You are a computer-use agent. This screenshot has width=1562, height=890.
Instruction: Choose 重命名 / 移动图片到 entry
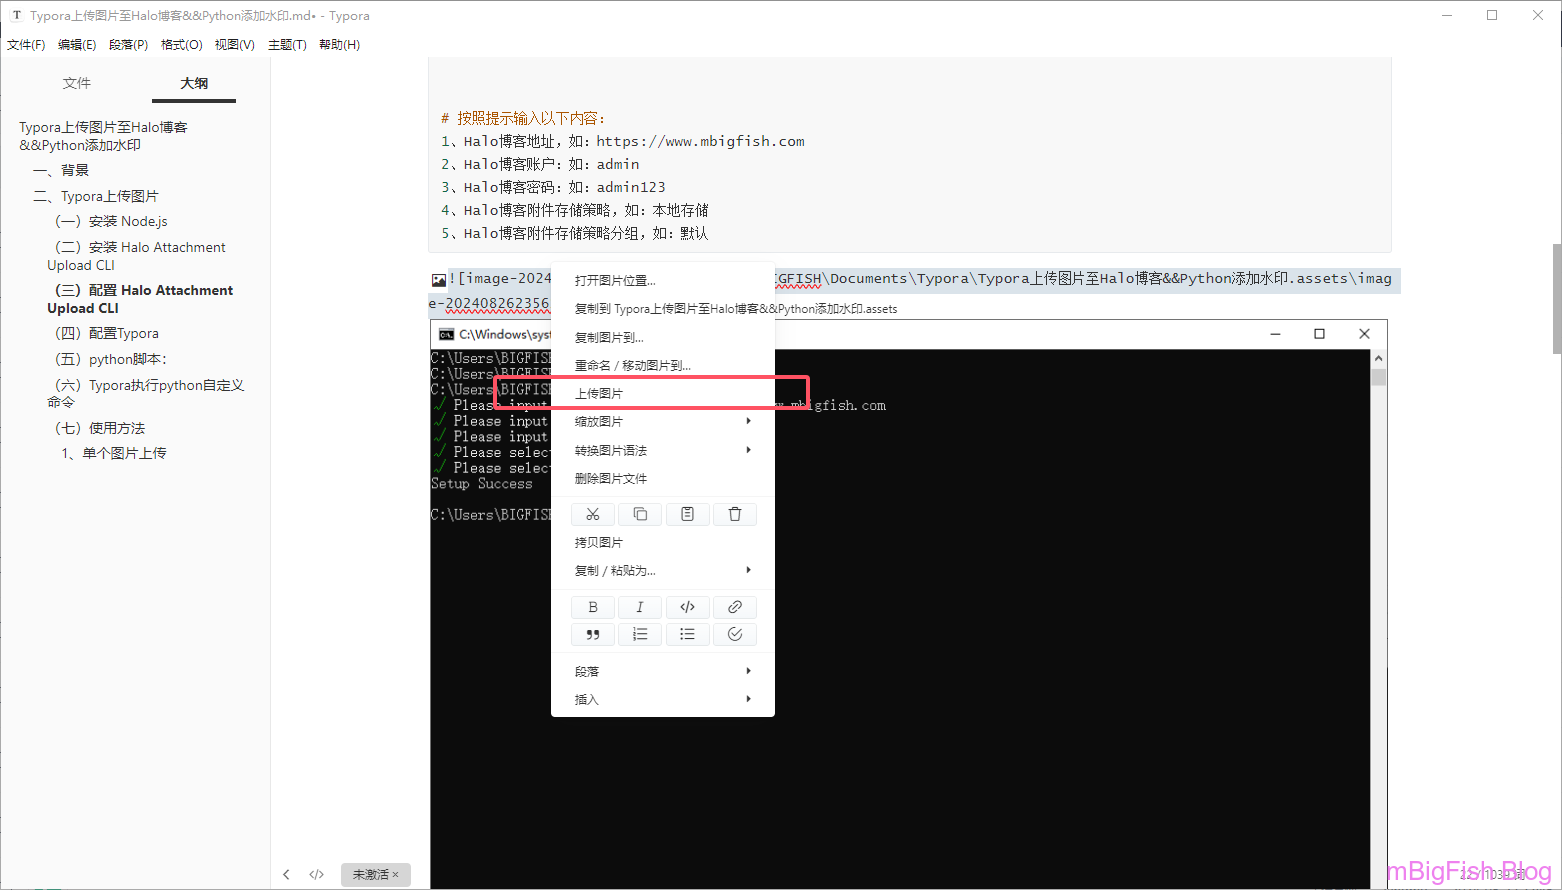663,365
